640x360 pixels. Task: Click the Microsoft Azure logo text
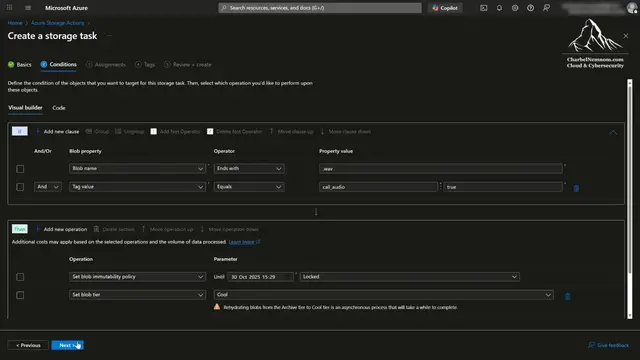(x=66, y=8)
